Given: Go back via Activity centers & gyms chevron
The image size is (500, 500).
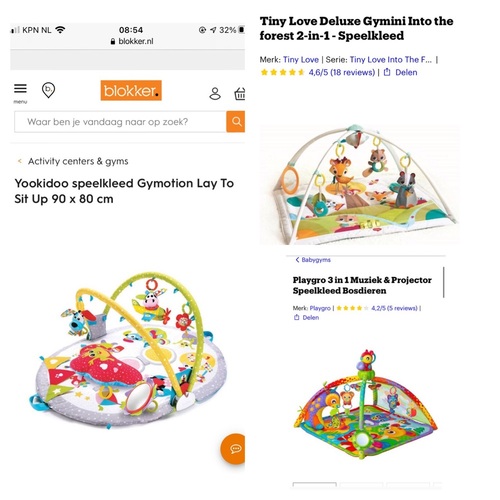Looking at the screenshot, I should coord(20,161).
